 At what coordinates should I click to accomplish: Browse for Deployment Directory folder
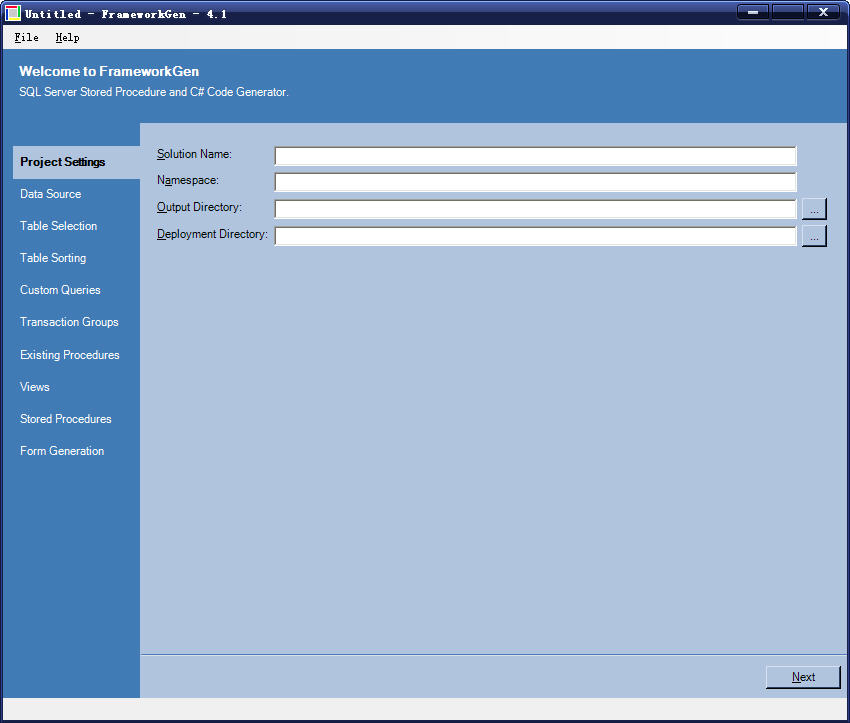(x=814, y=236)
